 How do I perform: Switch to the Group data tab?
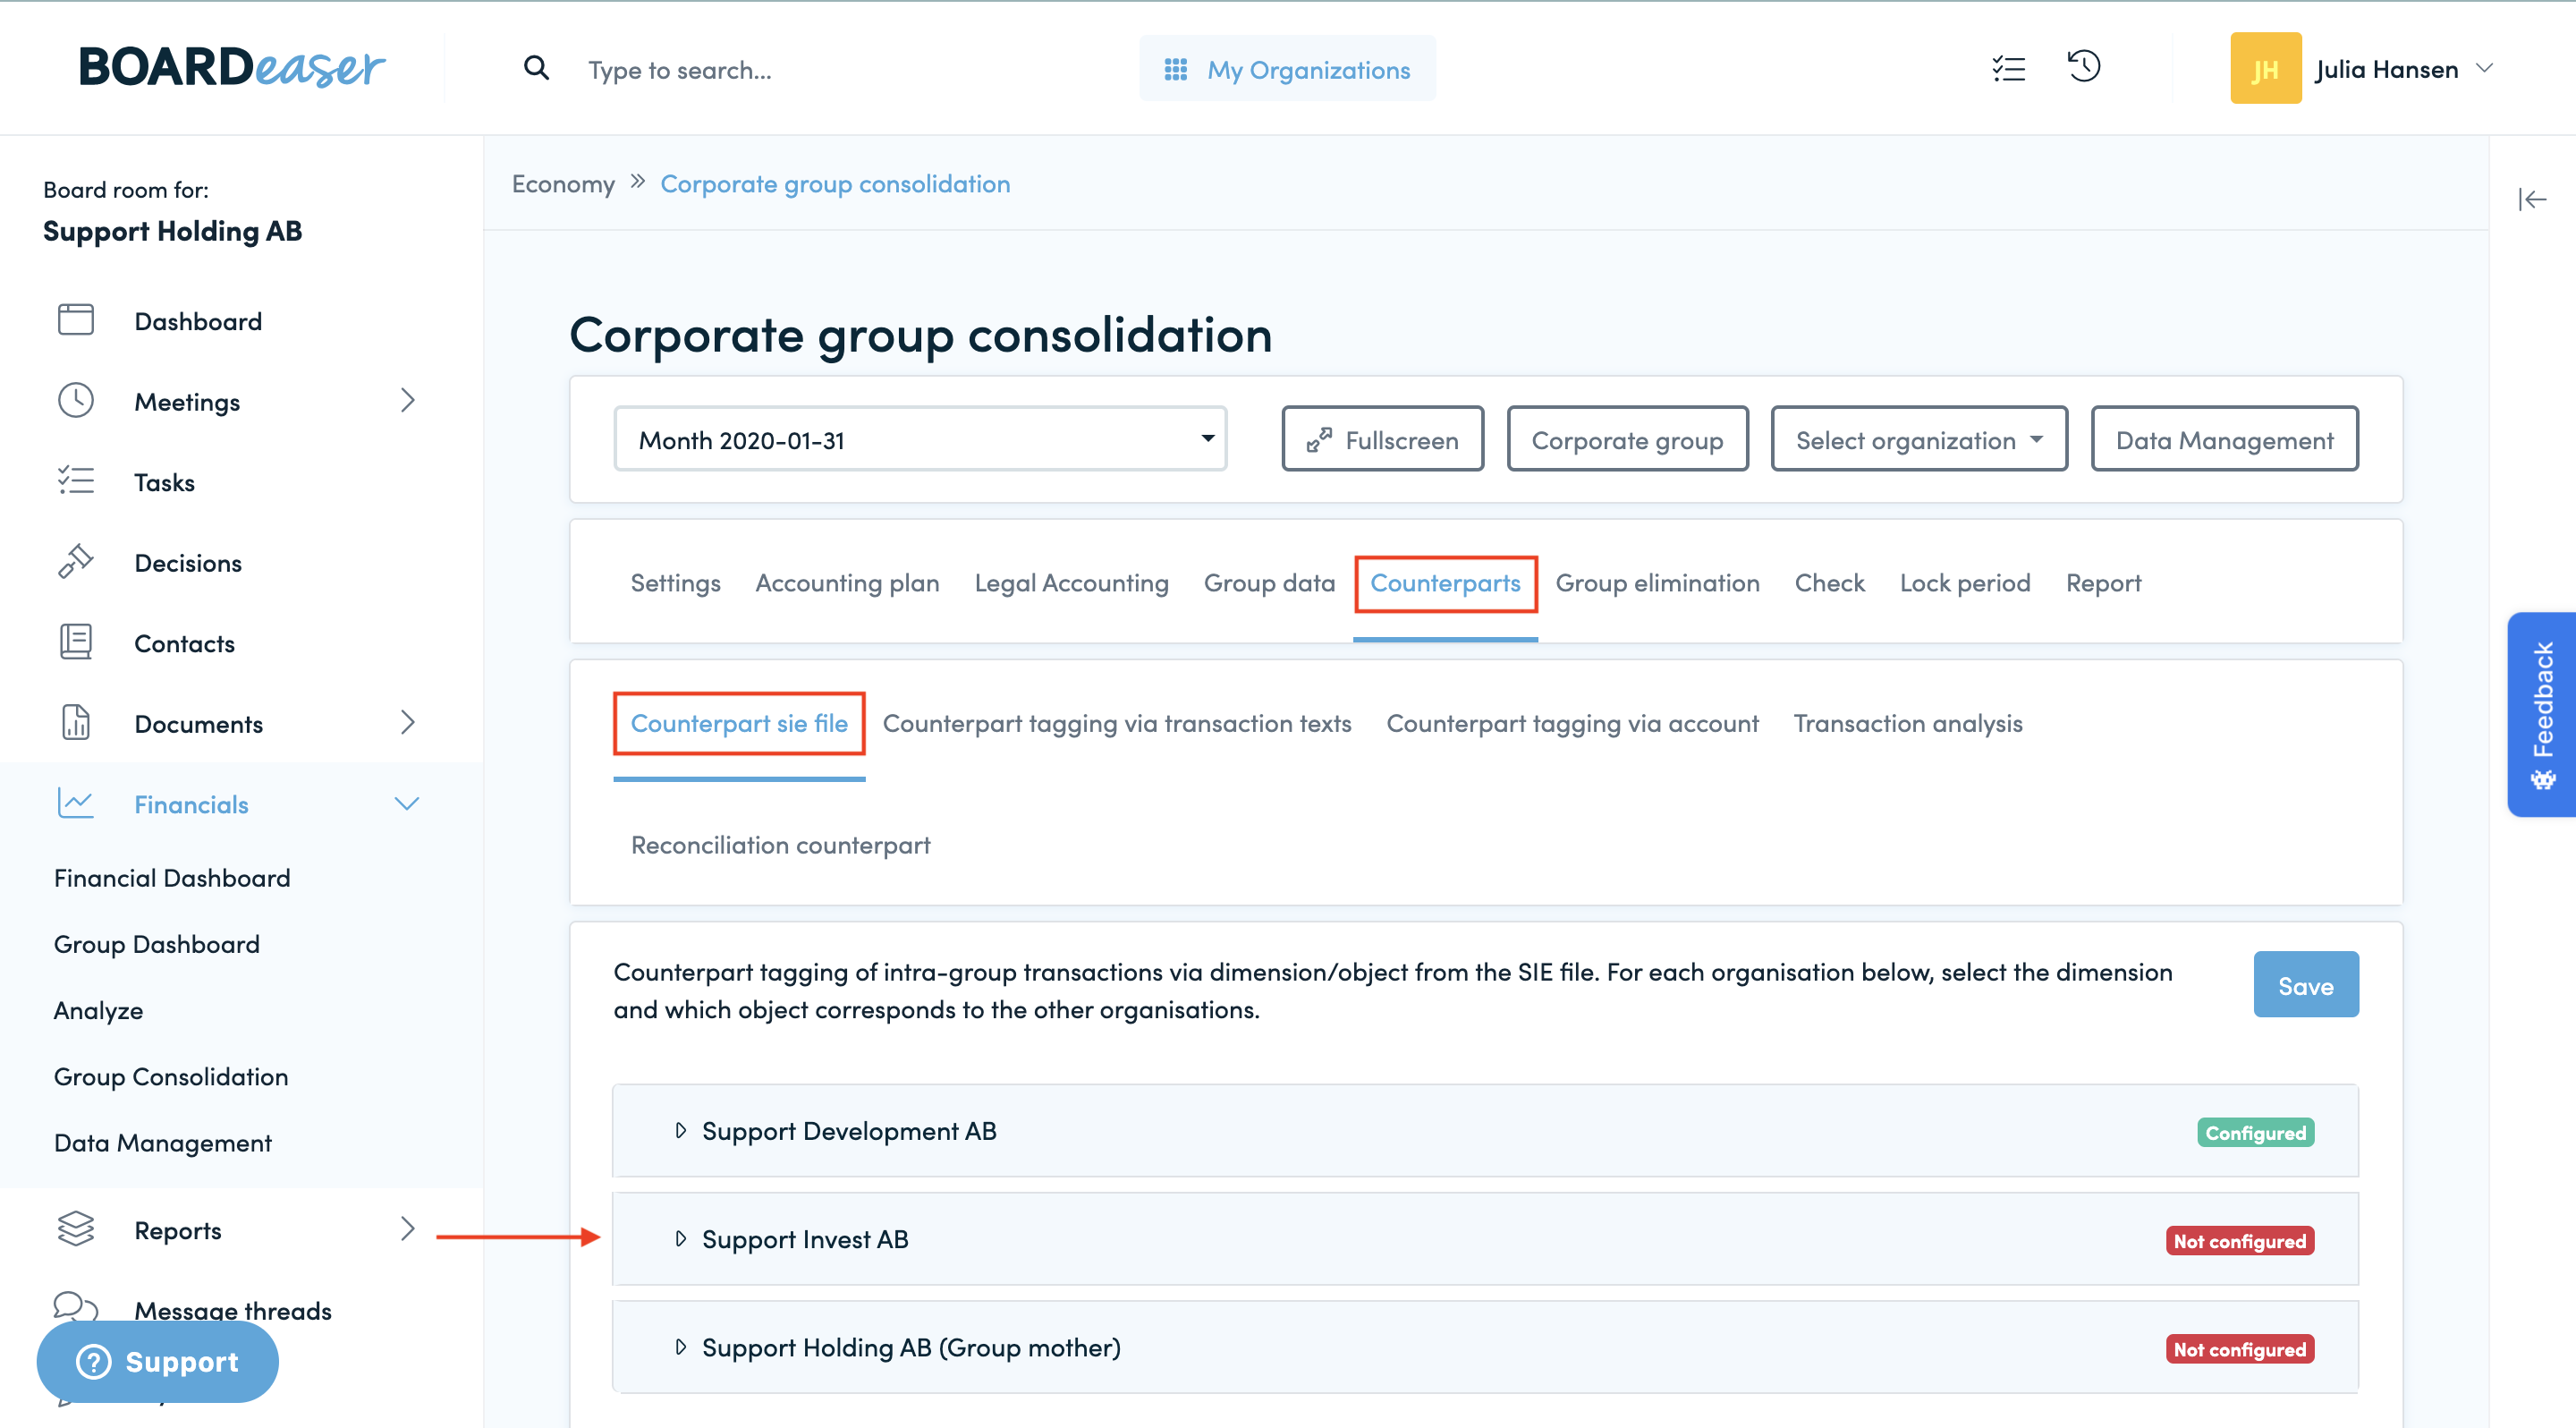1269,583
